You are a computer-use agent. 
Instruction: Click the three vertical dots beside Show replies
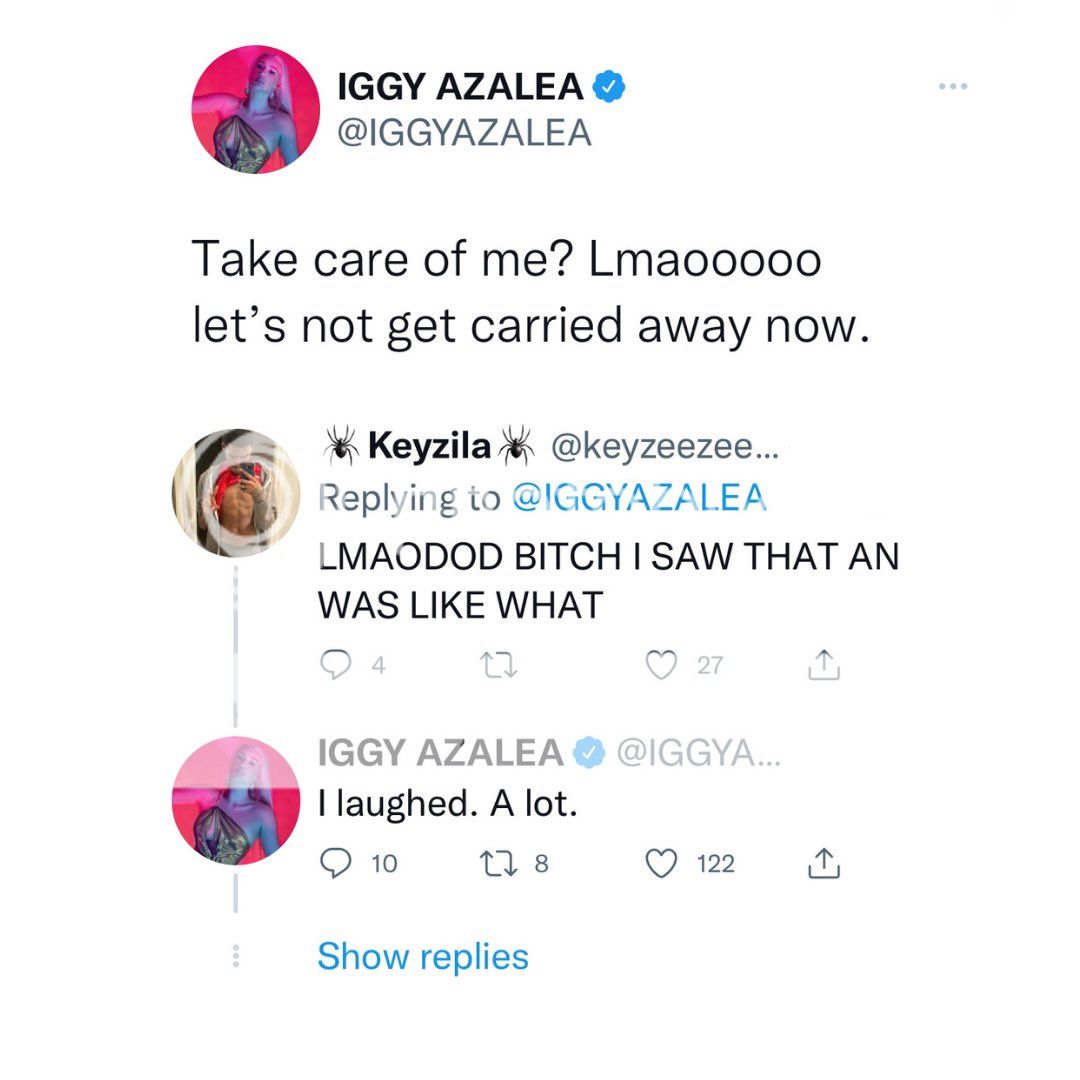(236, 957)
